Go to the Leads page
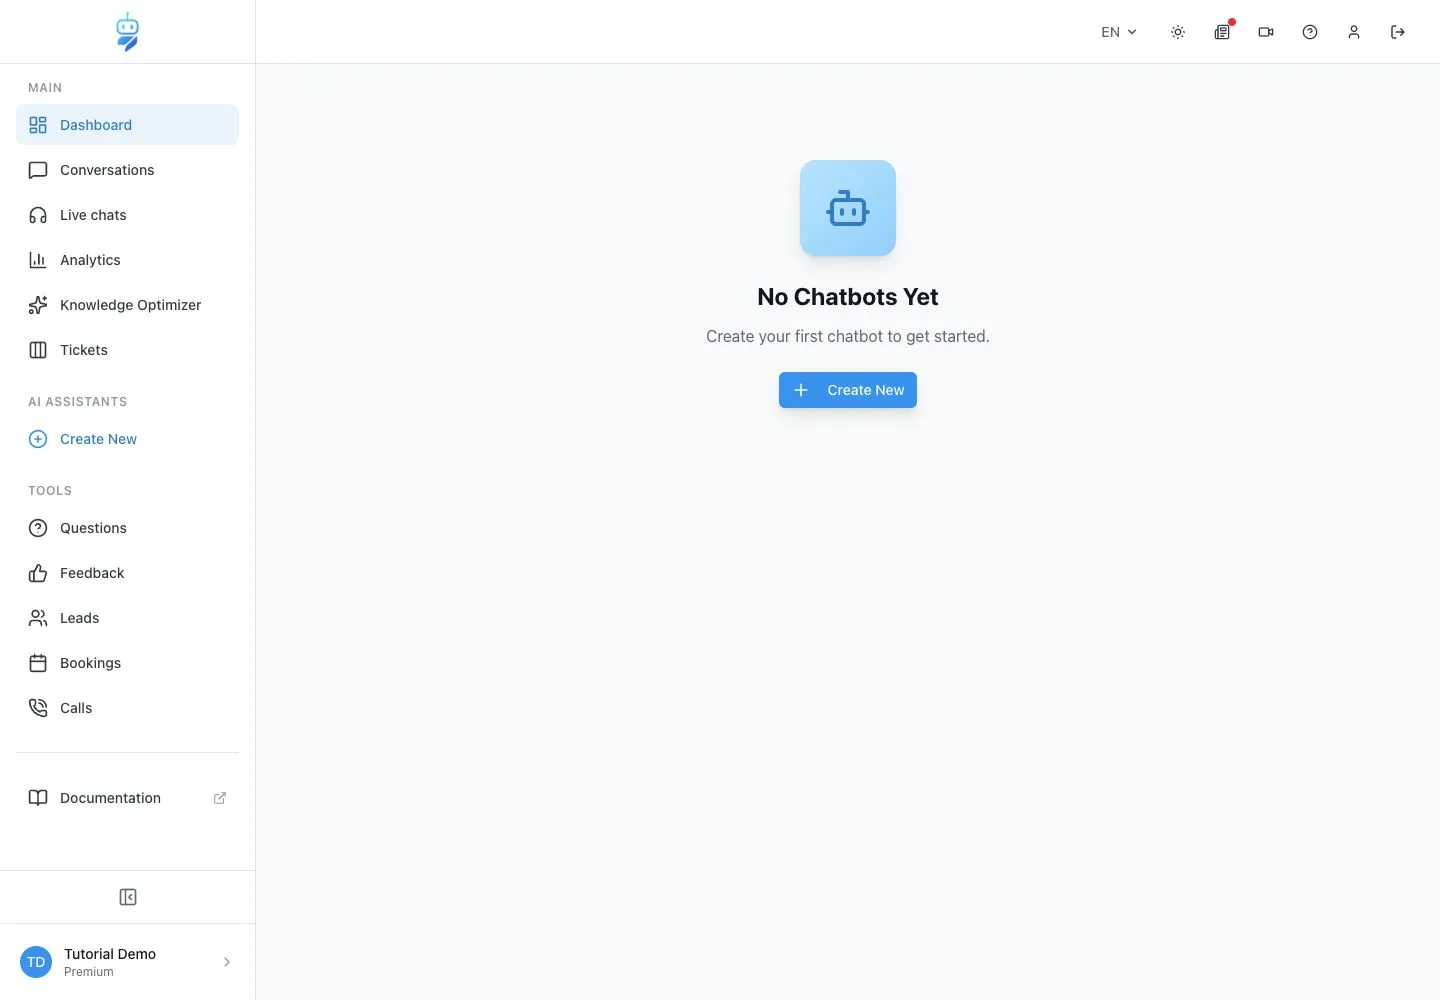This screenshot has height=1000, width=1440. click(127, 618)
